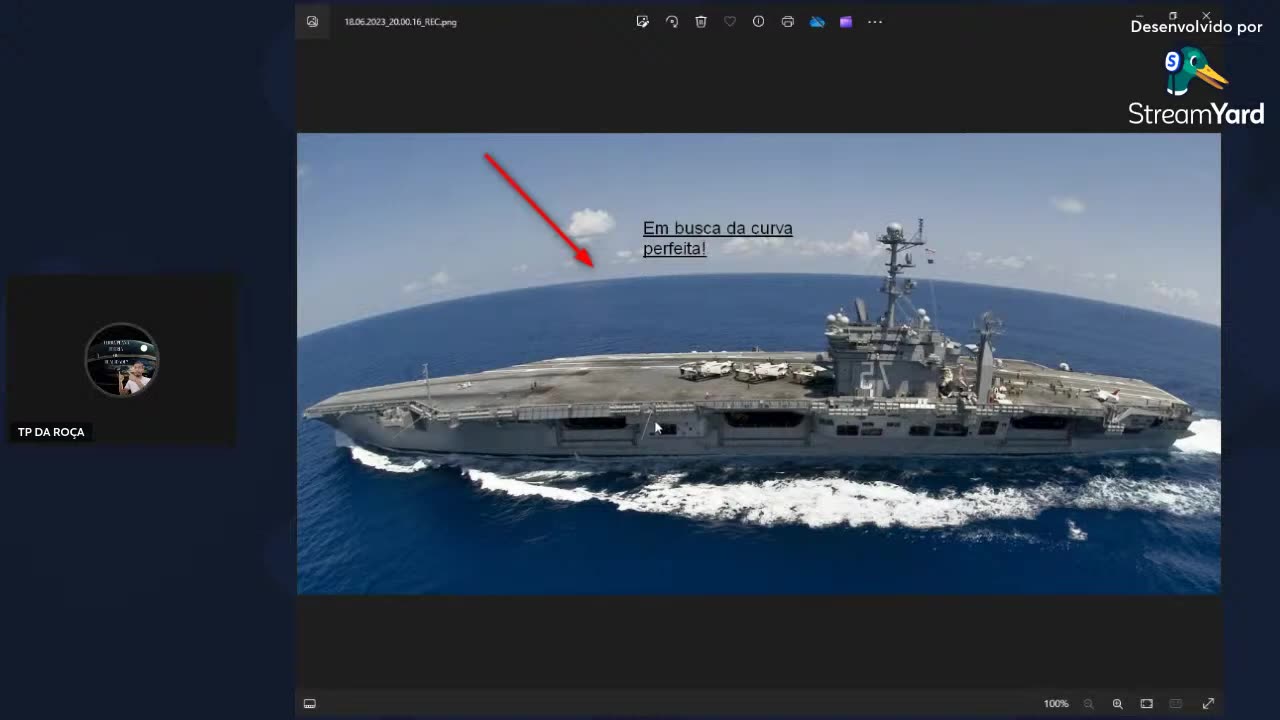Close the Photos window

(1207, 16)
